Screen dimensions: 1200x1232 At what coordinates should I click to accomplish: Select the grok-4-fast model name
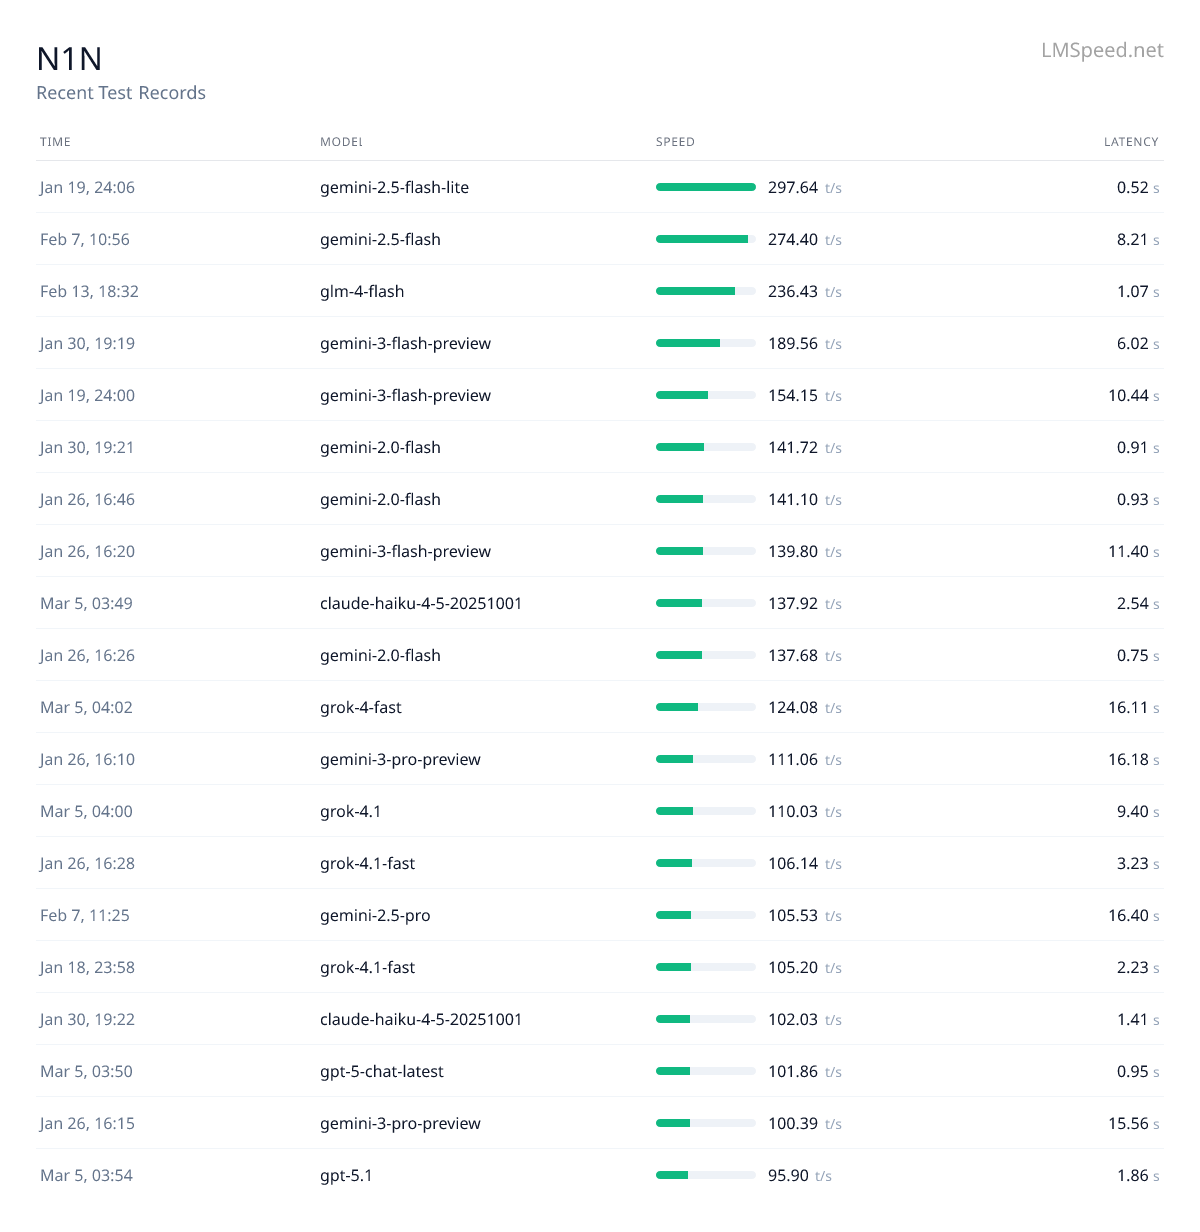(361, 707)
